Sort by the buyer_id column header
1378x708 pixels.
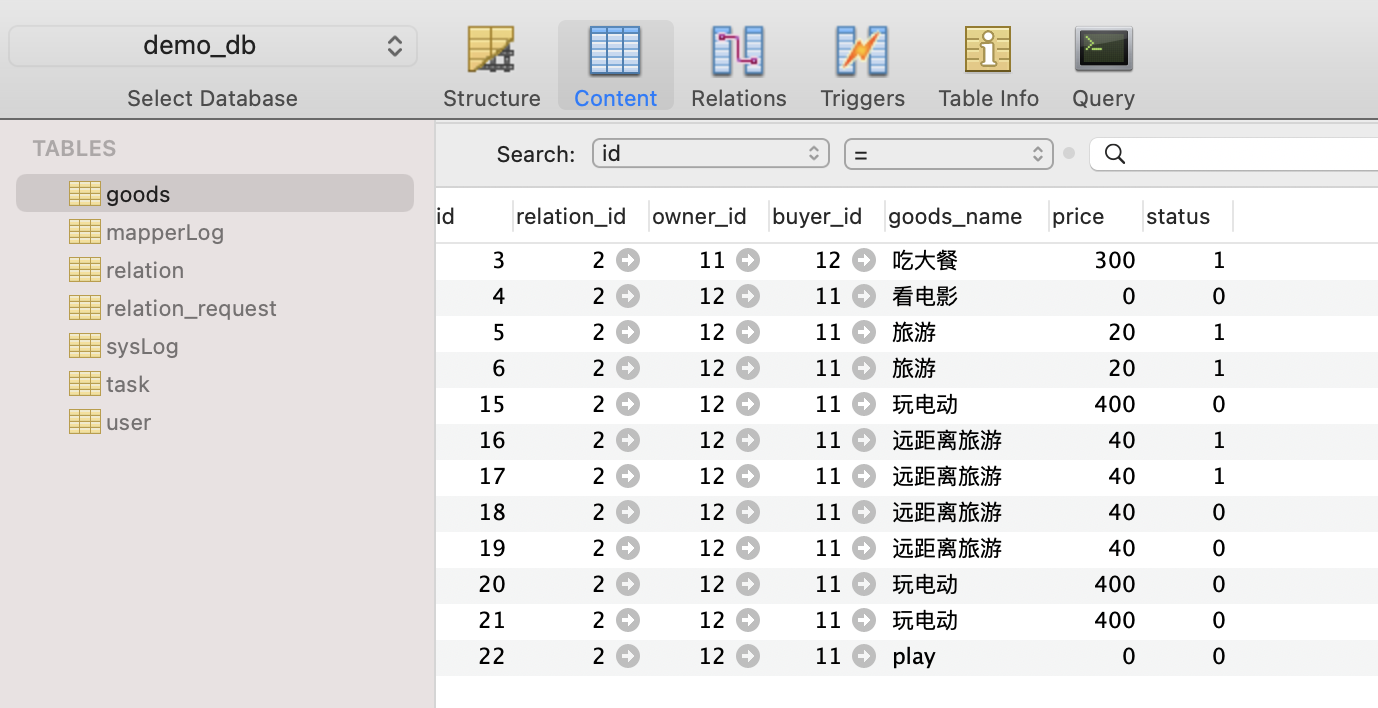point(826,217)
